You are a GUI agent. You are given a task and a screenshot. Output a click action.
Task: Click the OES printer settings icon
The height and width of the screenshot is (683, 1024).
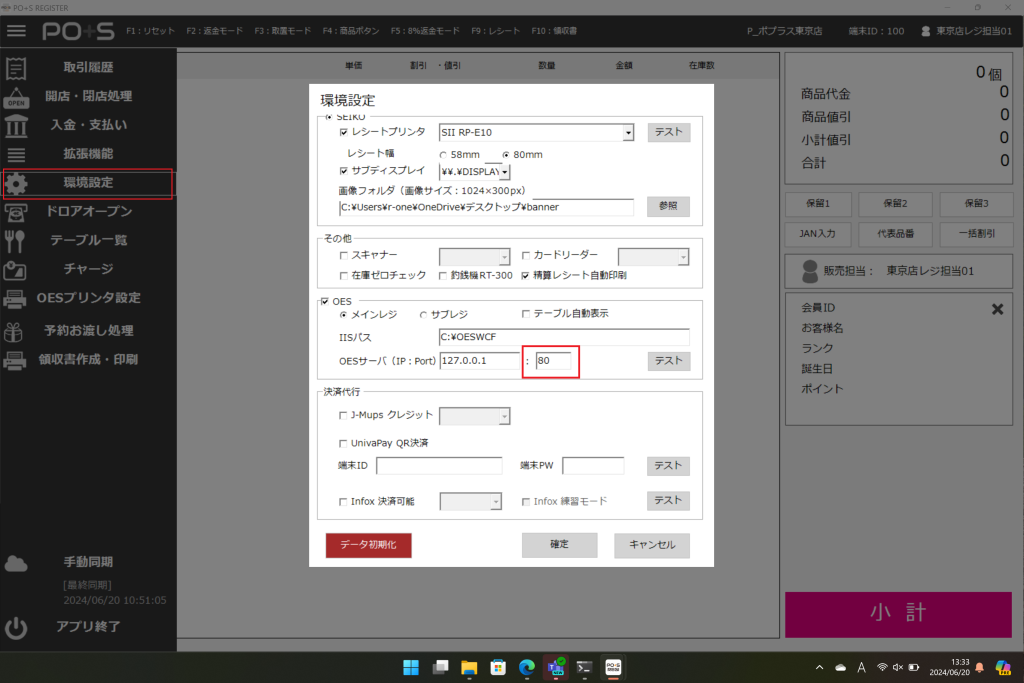(x=16, y=298)
